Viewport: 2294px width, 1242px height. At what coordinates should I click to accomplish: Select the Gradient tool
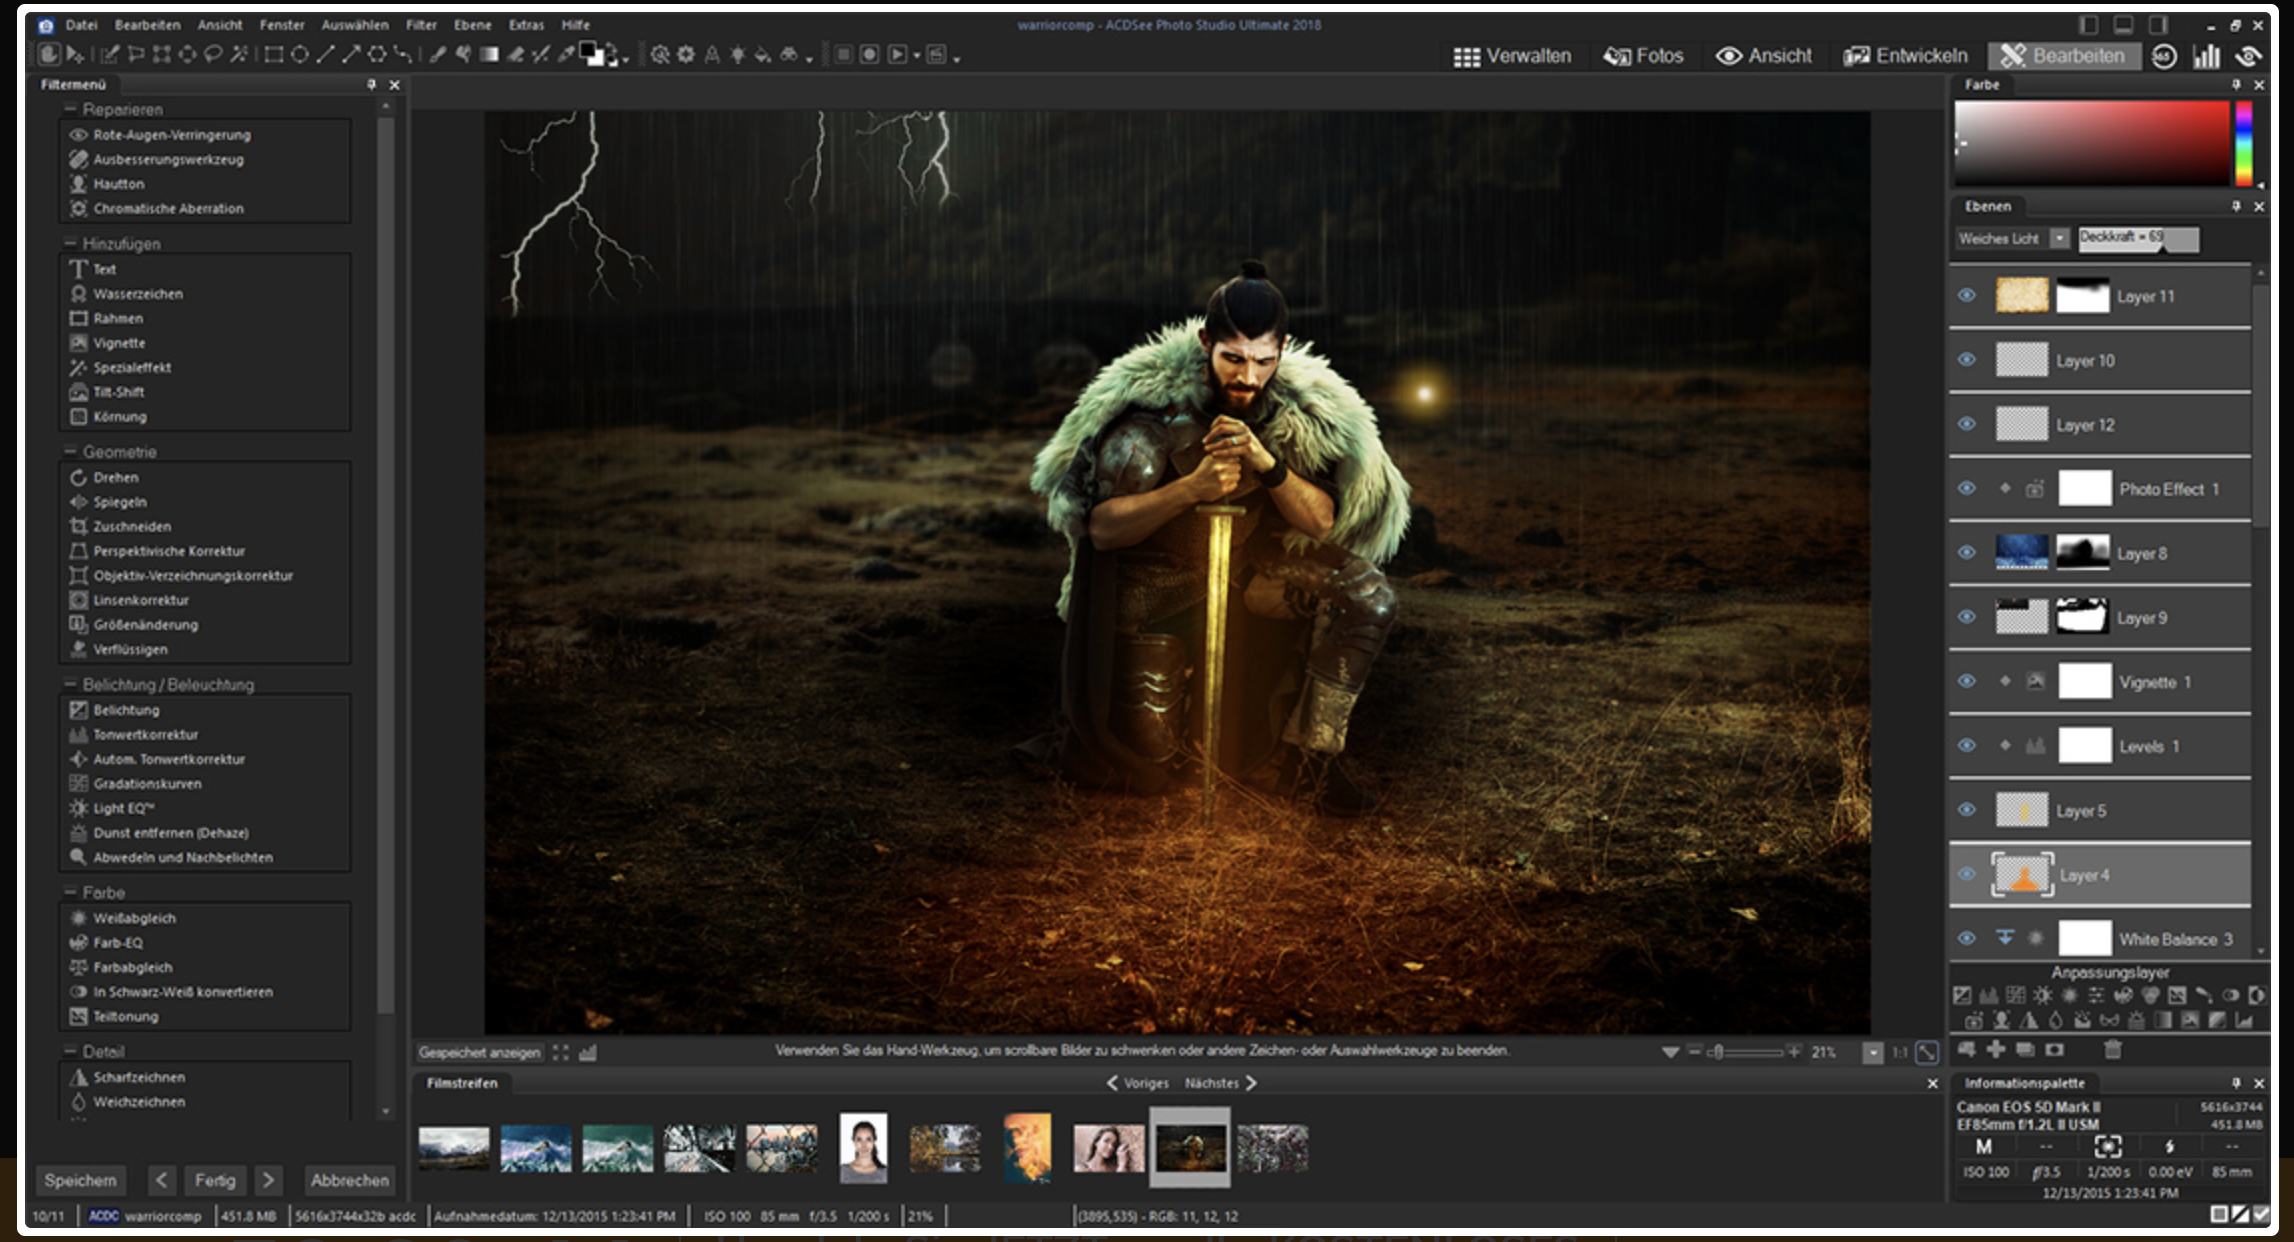tap(489, 55)
